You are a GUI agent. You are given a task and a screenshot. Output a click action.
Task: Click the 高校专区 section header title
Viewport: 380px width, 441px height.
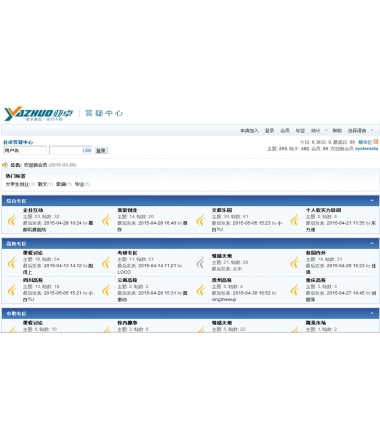coord(16,244)
